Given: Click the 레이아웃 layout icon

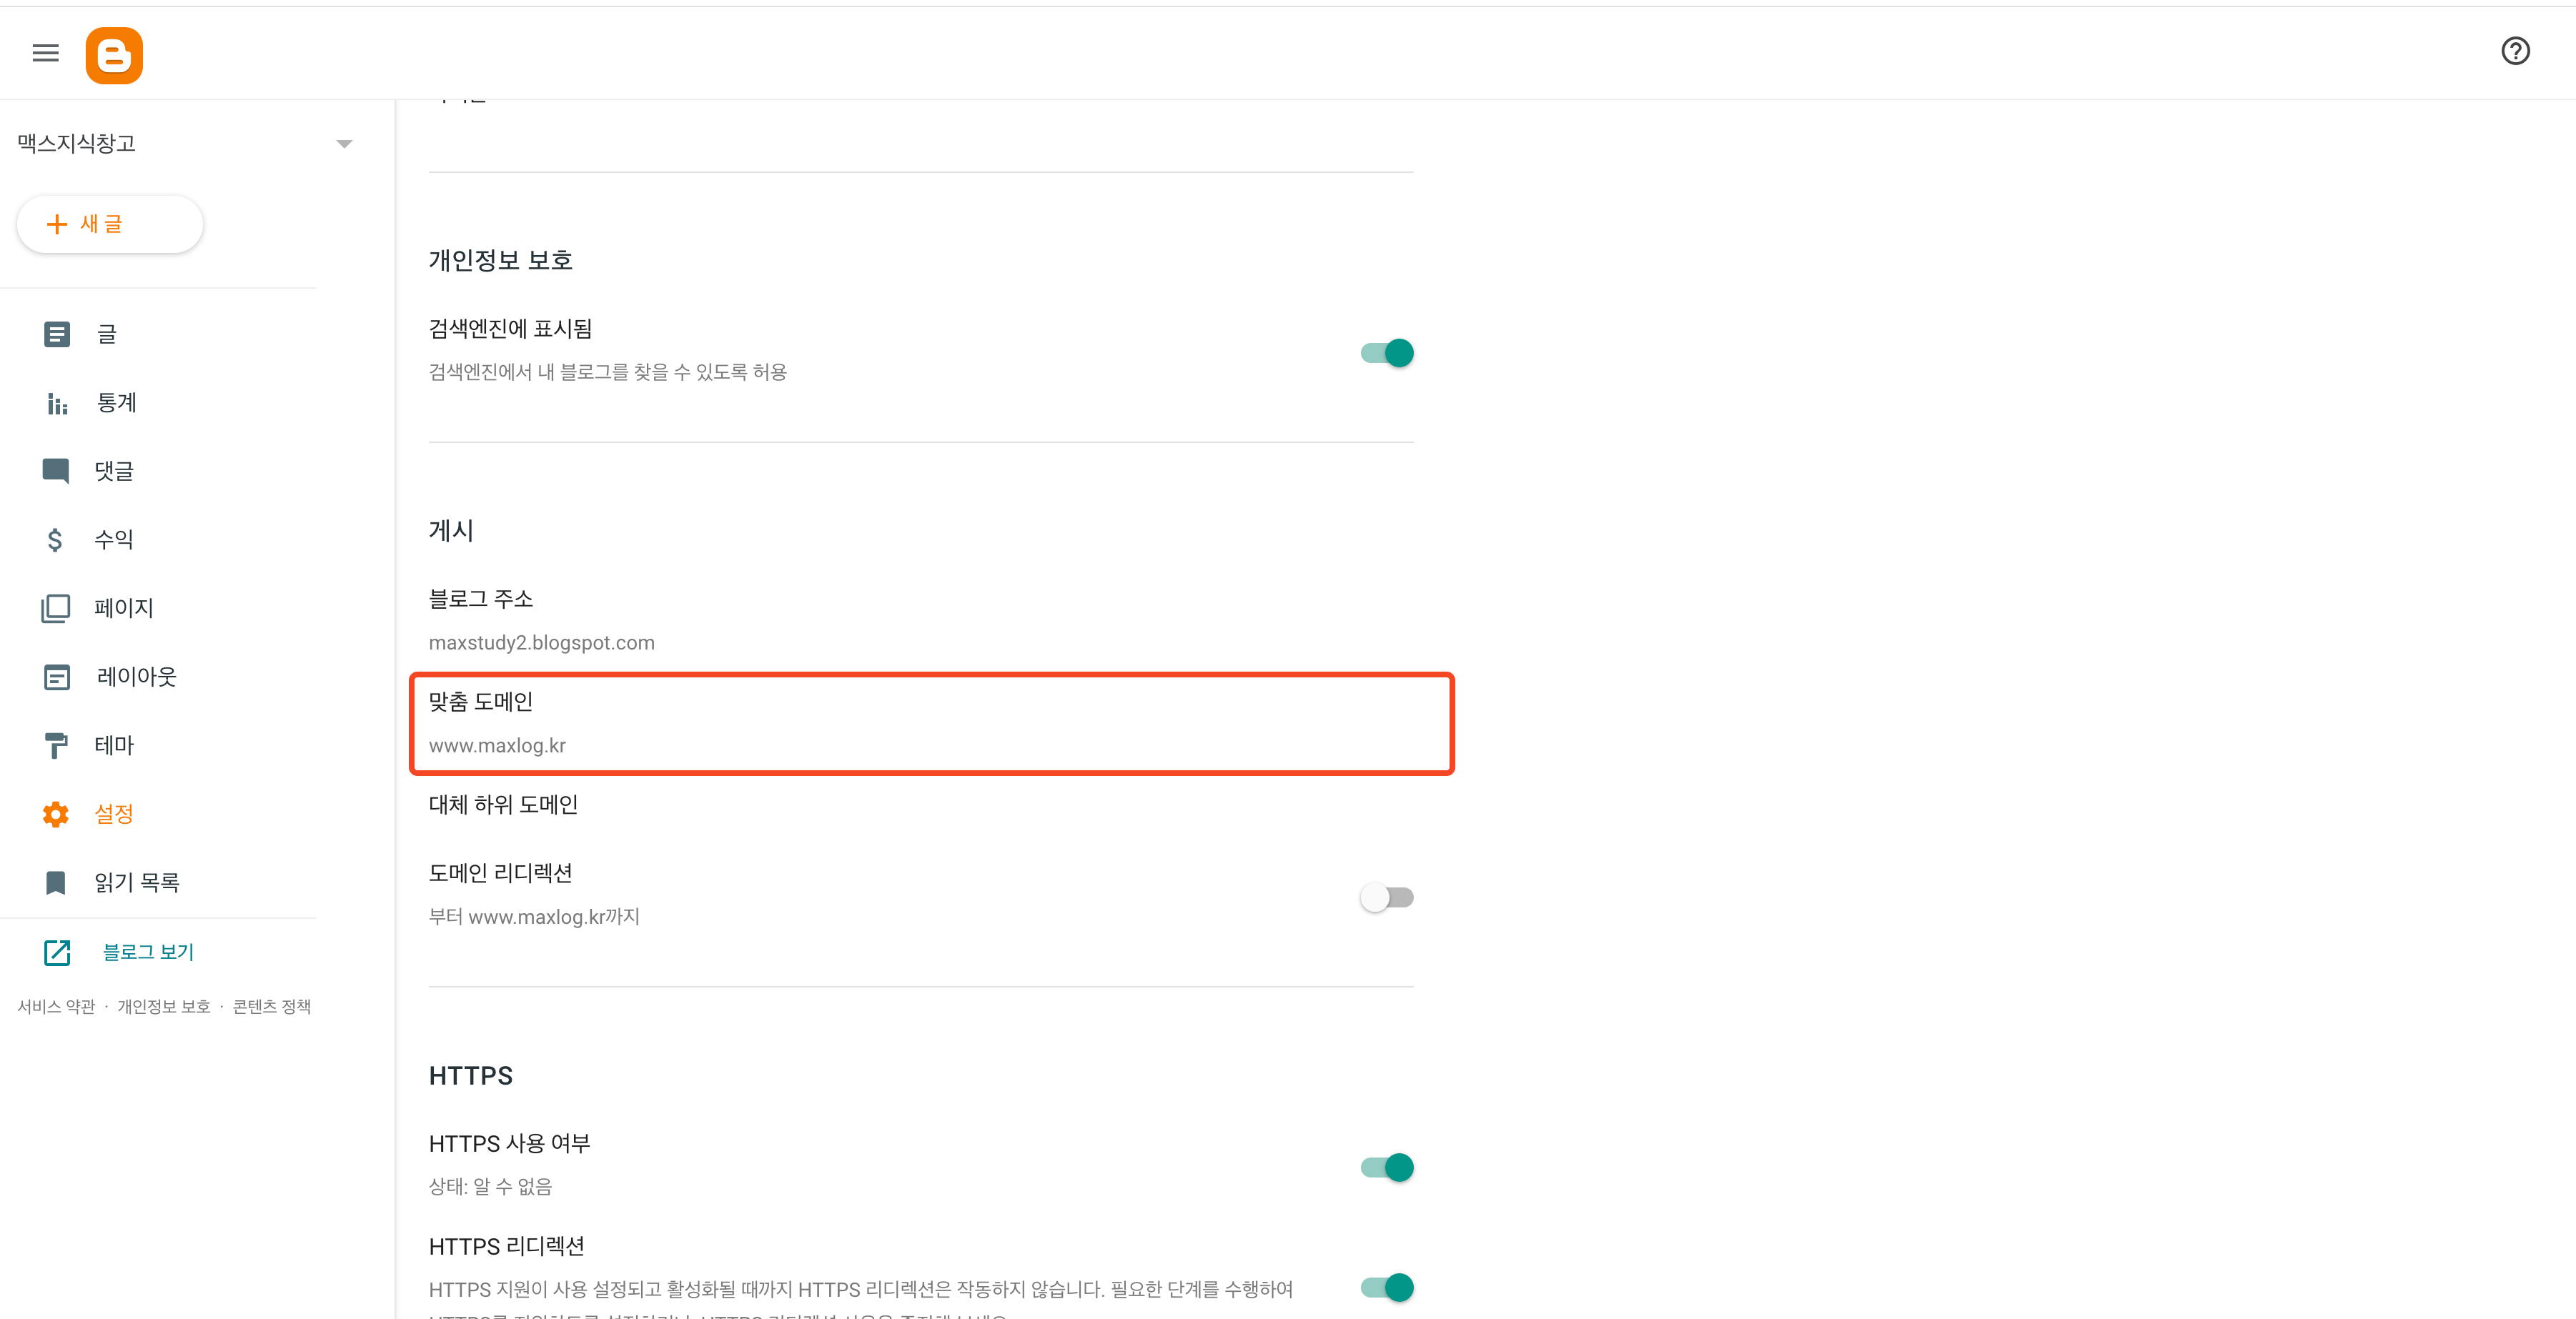Looking at the screenshot, I should pyautogui.click(x=57, y=677).
